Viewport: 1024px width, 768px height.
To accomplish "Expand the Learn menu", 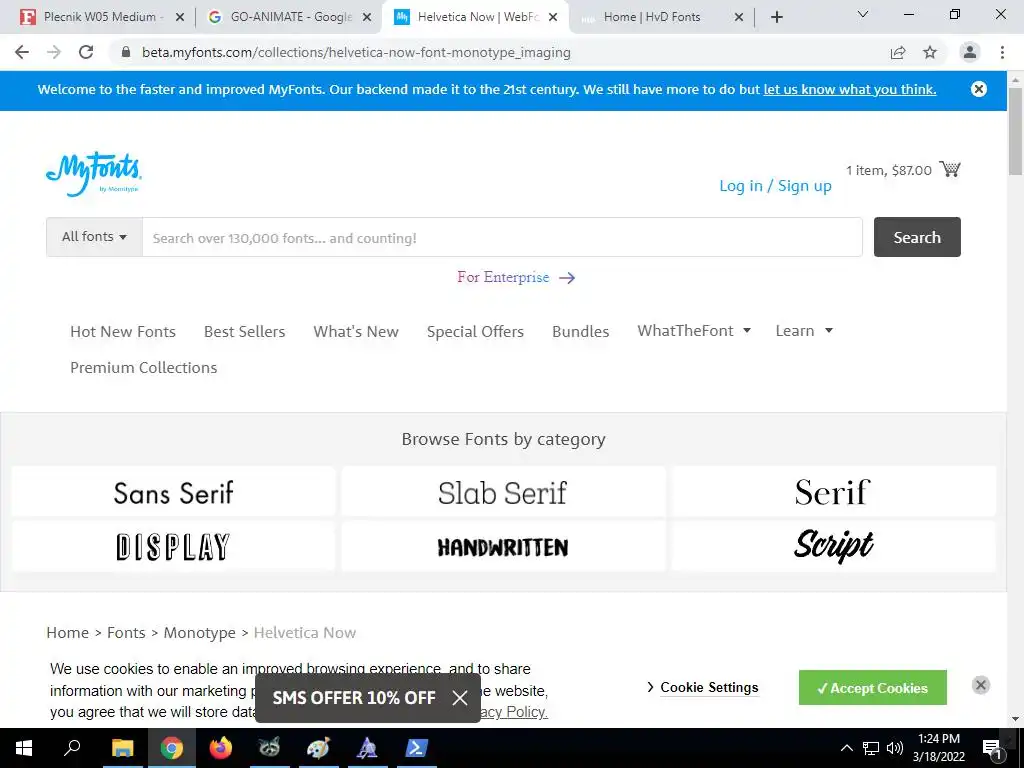I will [804, 331].
